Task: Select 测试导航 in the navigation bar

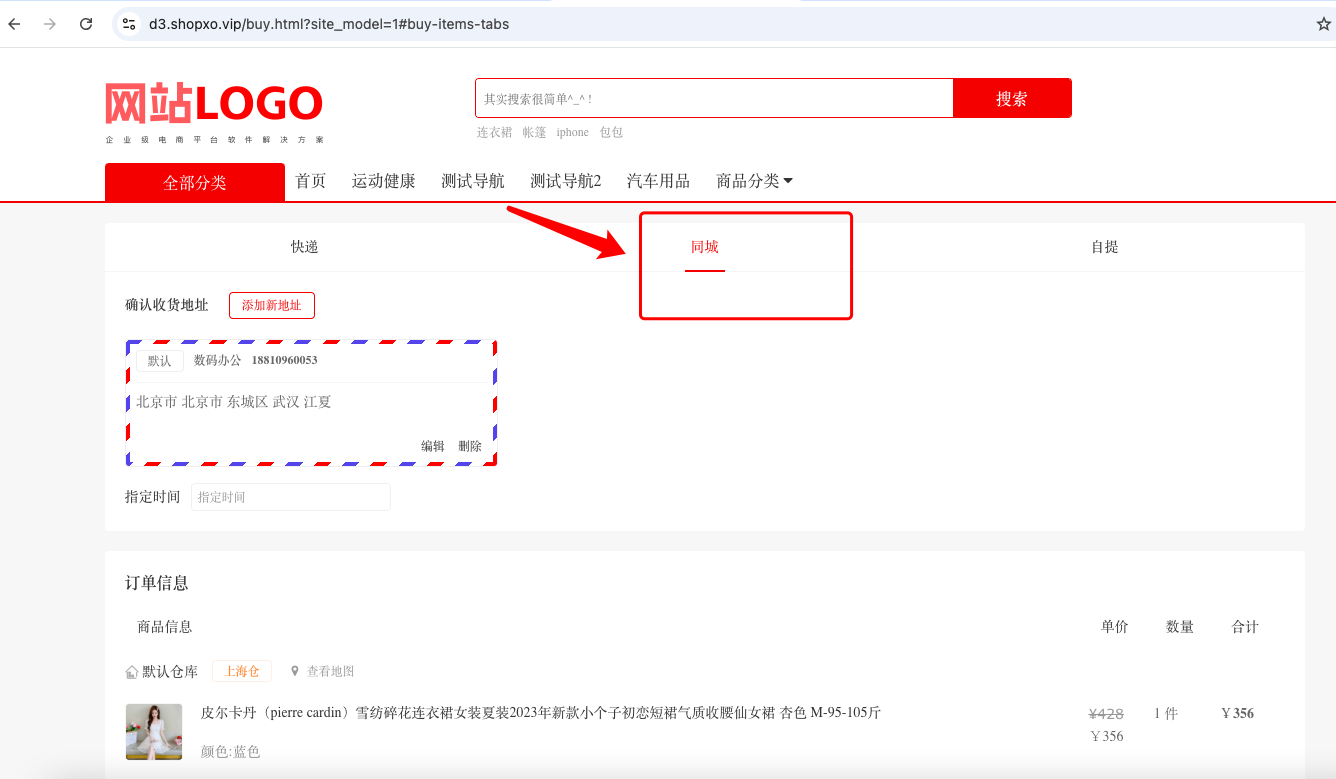Action: [473, 181]
